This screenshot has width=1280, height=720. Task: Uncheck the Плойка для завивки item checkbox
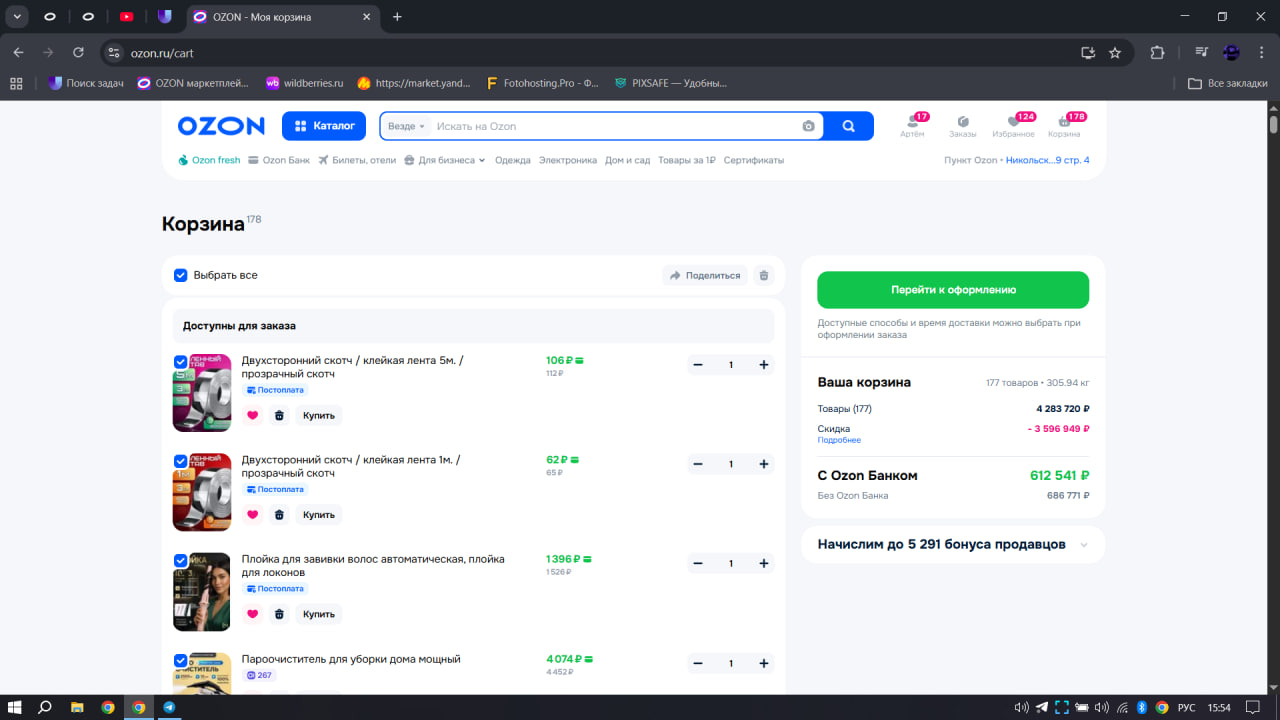coord(181,561)
